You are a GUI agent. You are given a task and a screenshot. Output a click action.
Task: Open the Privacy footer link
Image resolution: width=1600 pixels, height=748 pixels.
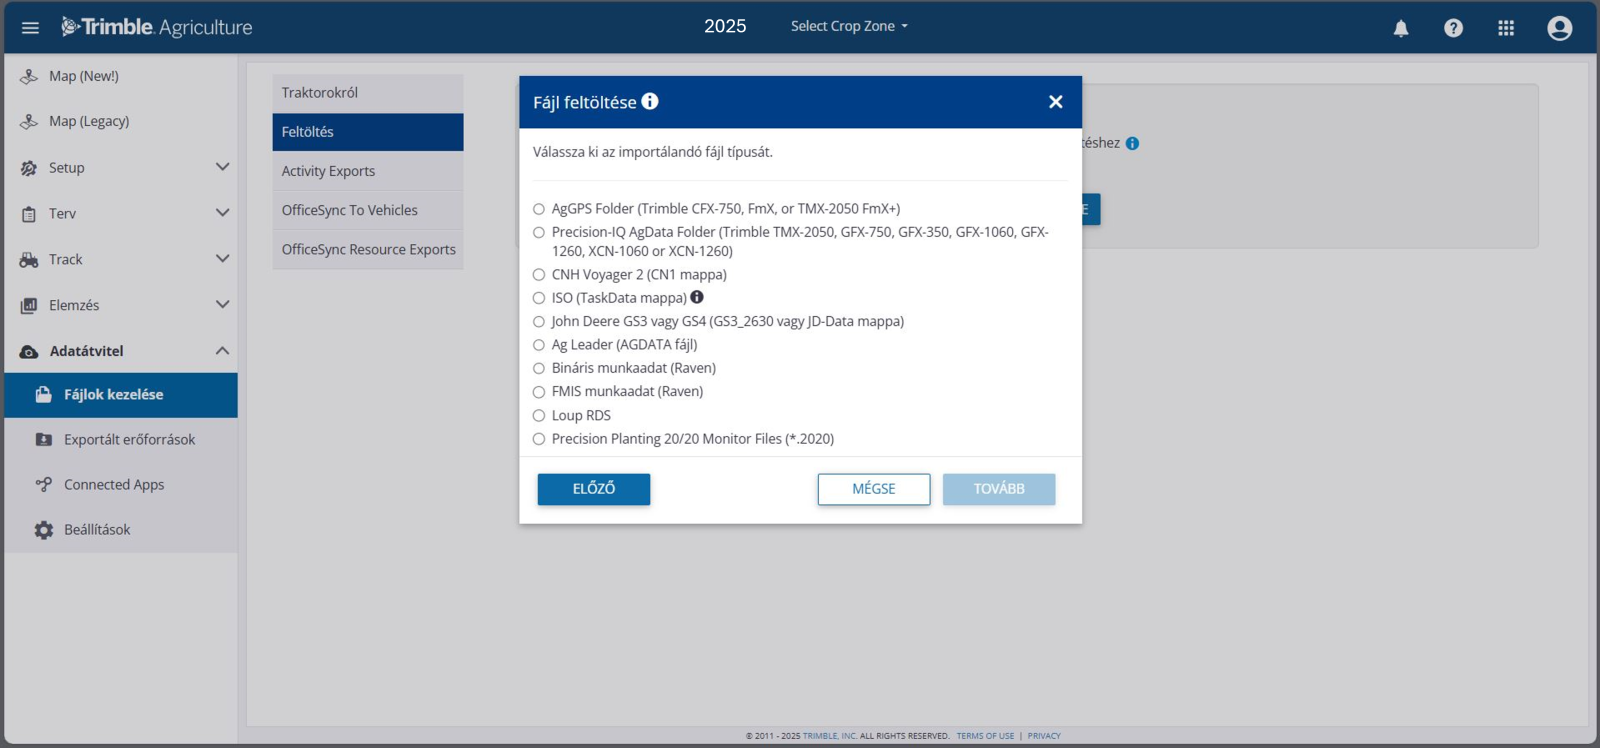coord(1044,736)
